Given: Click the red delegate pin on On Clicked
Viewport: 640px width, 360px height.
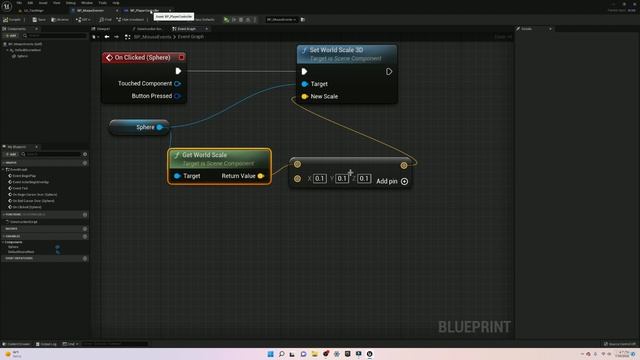Looking at the screenshot, I should pyautogui.click(x=181, y=58).
